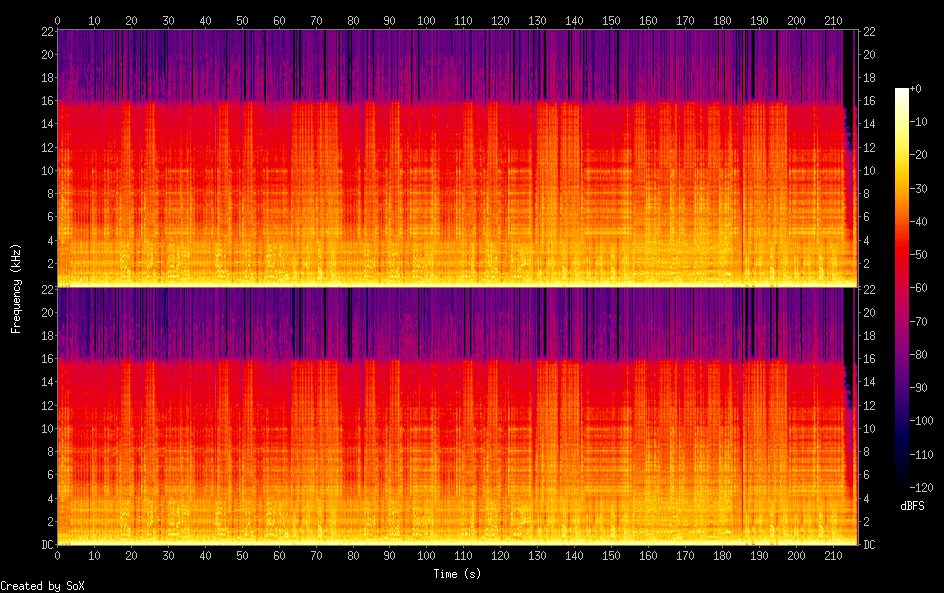This screenshot has height=593, width=944.
Task: Click the 10 kHz label left of lower channel
Action: 45,428
